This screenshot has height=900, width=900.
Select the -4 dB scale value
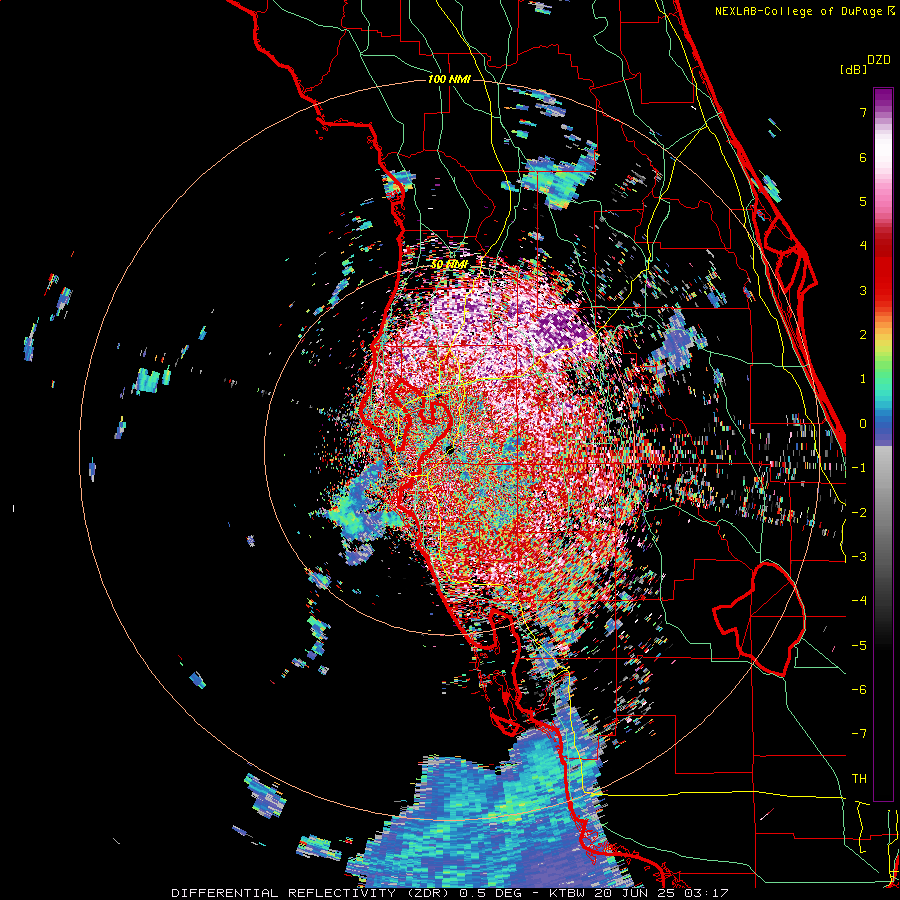tap(859, 601)
